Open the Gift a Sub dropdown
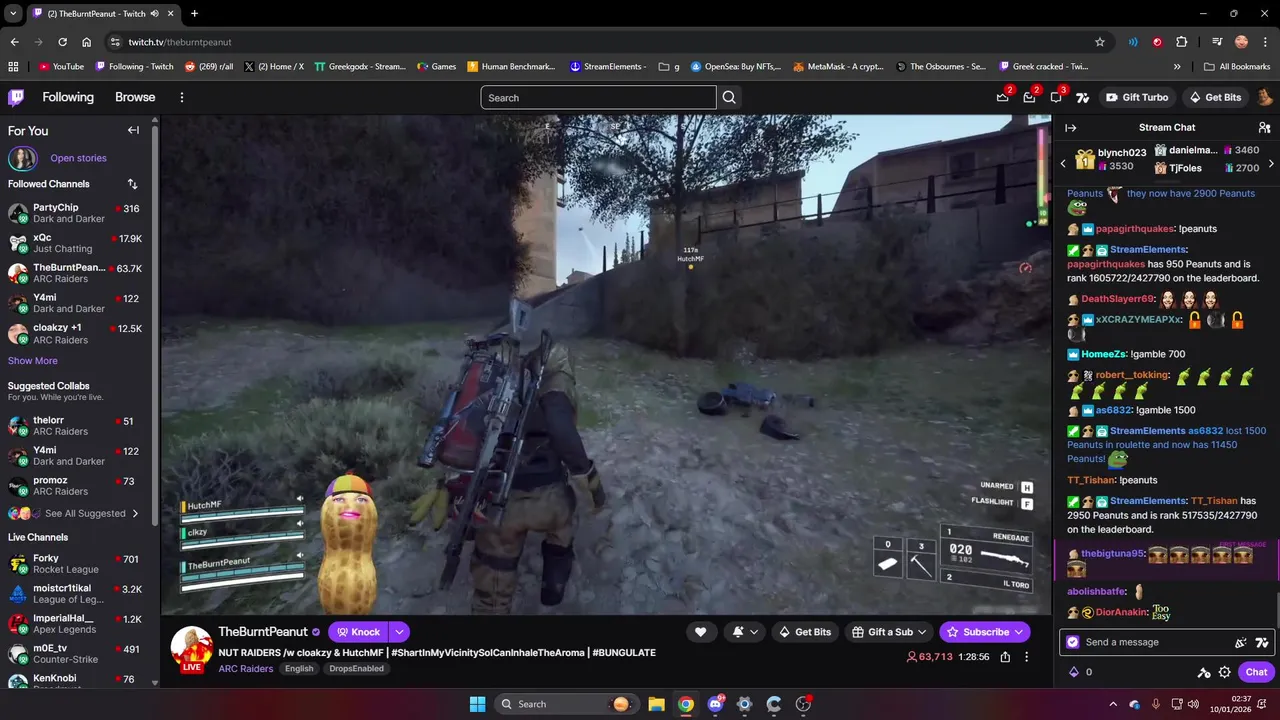 coord(889,632)
